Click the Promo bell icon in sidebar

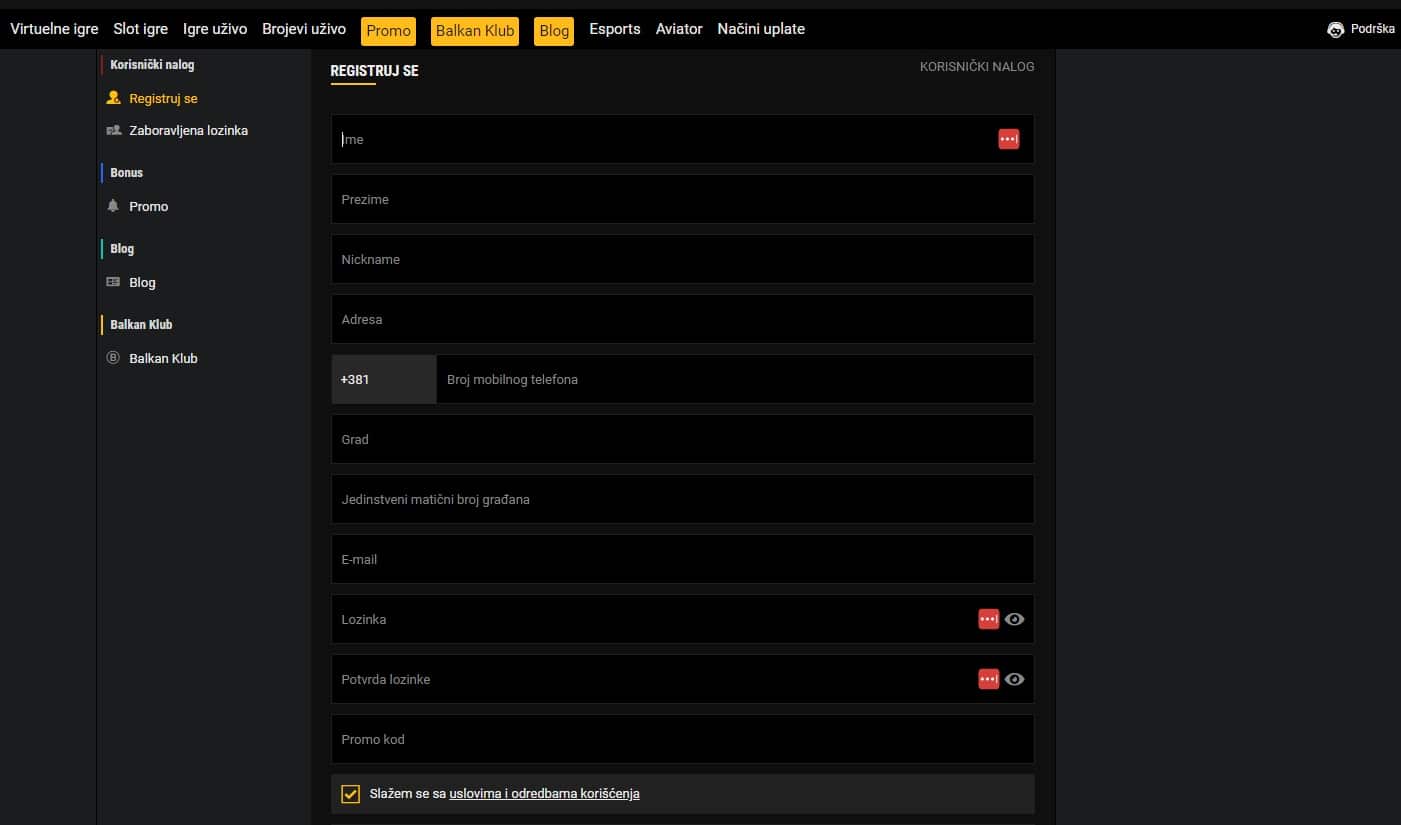click(113, 206)
